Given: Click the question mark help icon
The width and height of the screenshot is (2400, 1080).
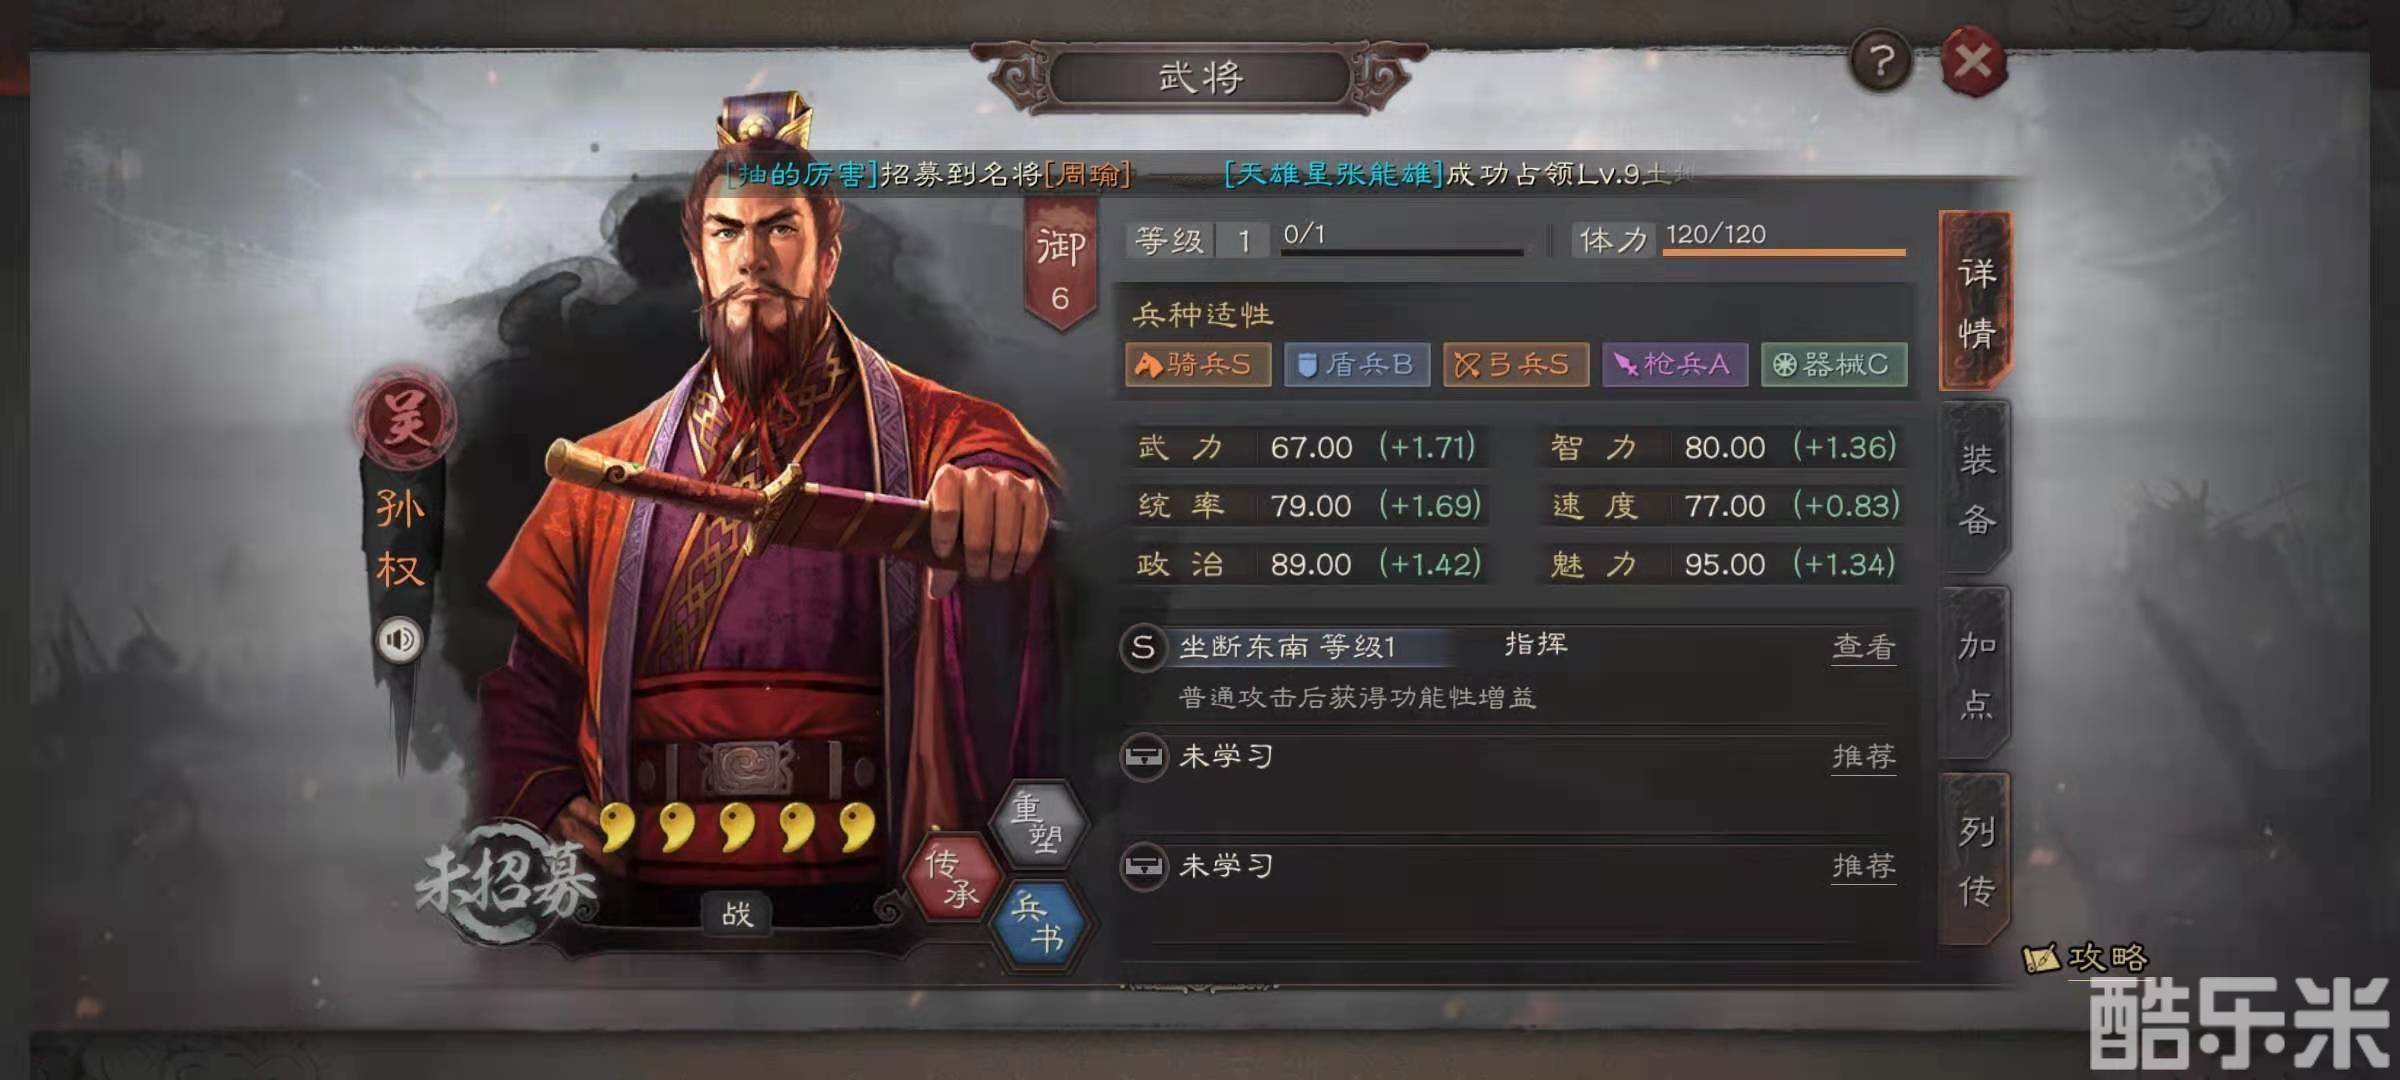Looking at the screenshot, I should (1881, 62).
